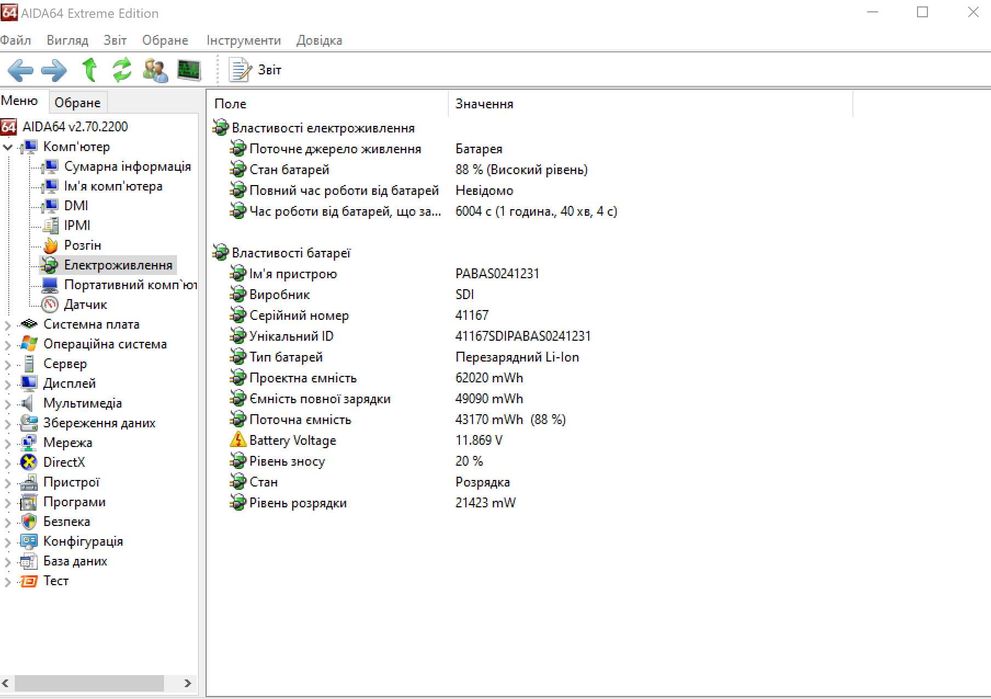Click the Мультимедіа speaker icon
The width and height of the screenshot is (991, 699).
(x=28, y=403)
